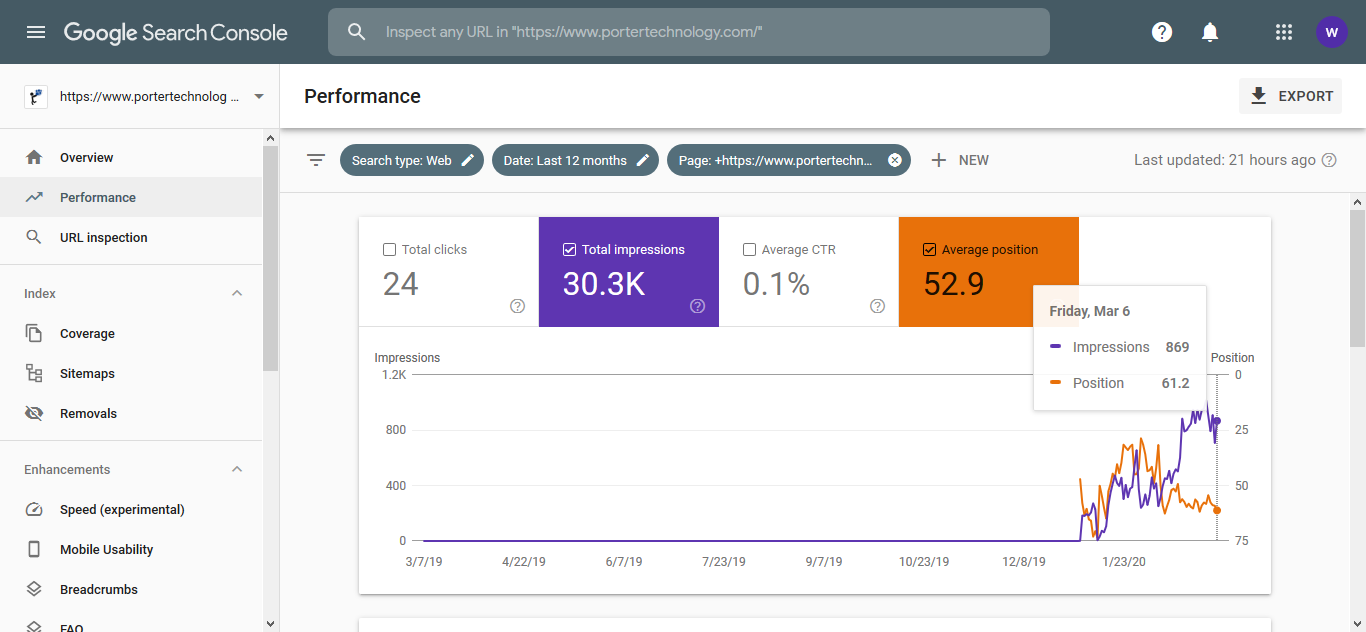Click the EXPORT button
Screen dimensions: 1366x632
1290,96
